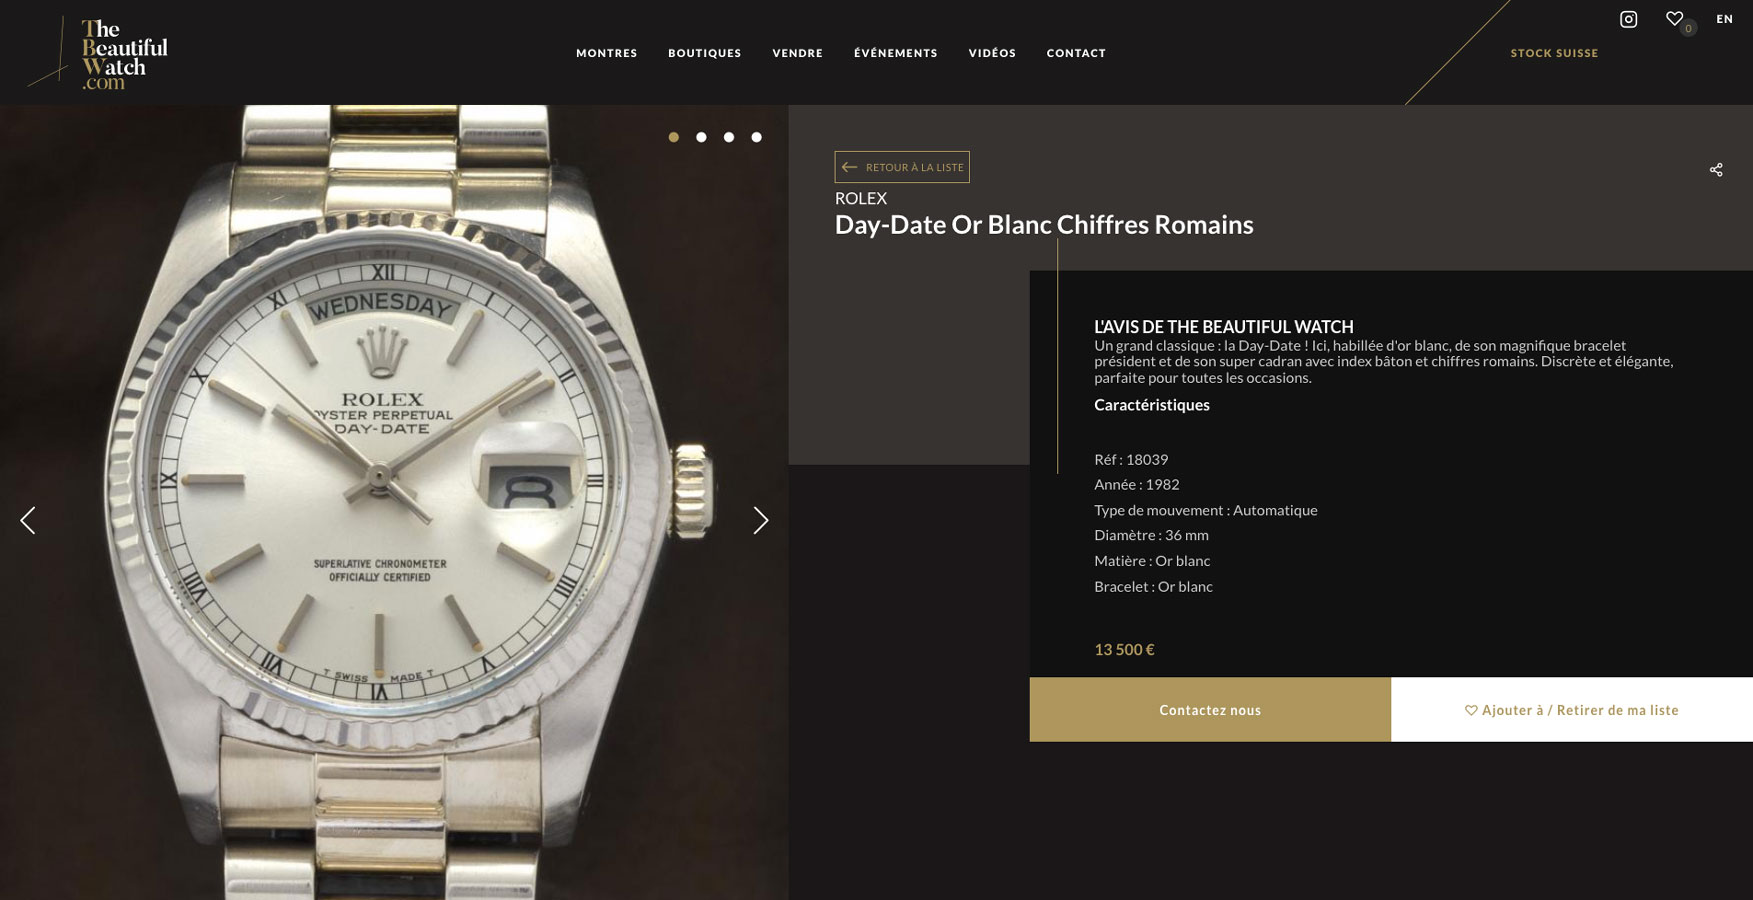Click the Contactez nous button
Image resolution: width=1753 pixels, height=900 pixels.
(x=1210, y=710)
